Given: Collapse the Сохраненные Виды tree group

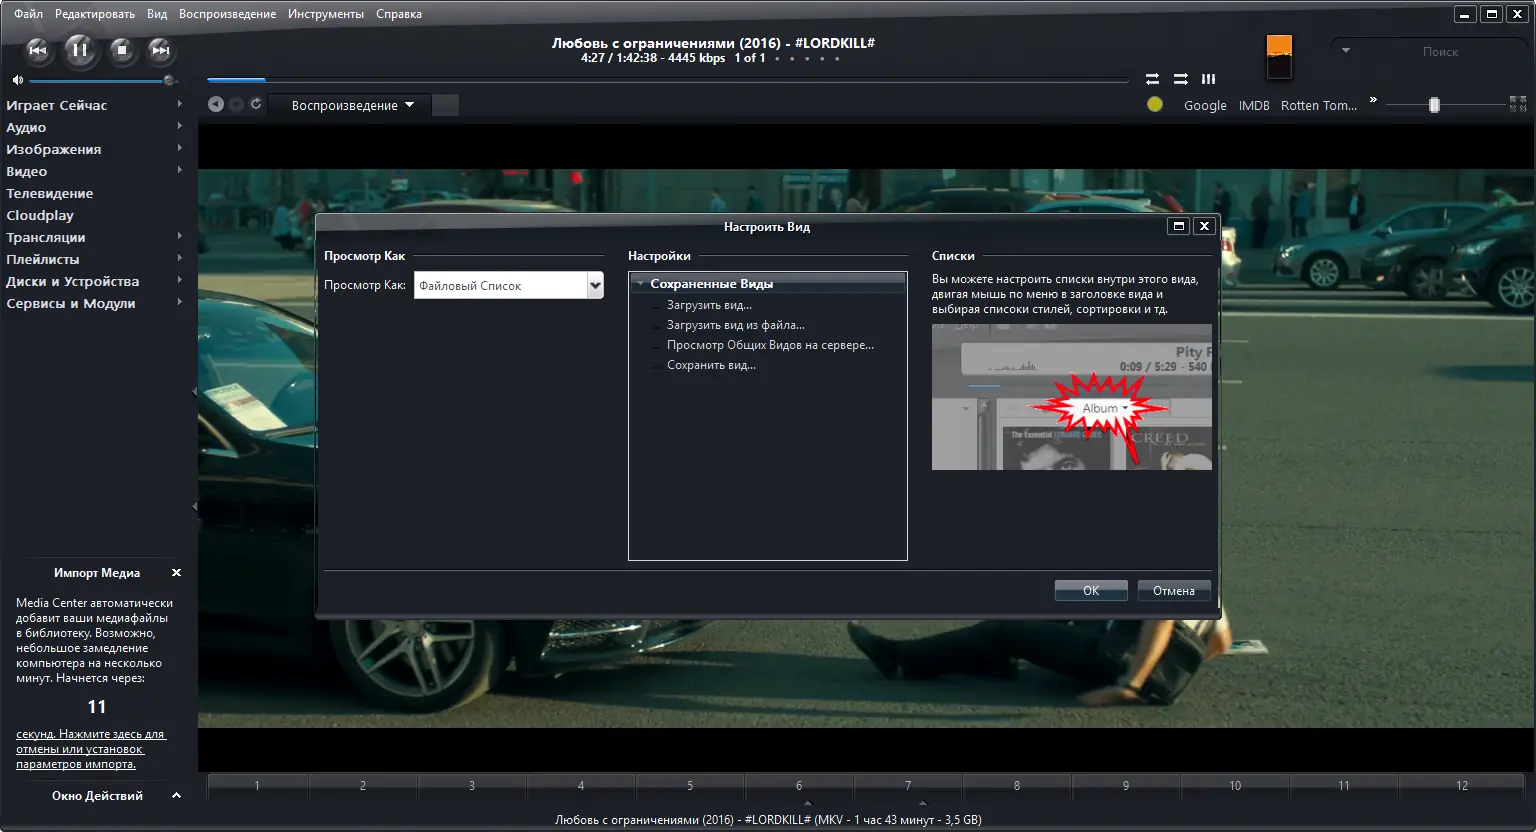Looking at the screenshot, I should tap(640, 284).
